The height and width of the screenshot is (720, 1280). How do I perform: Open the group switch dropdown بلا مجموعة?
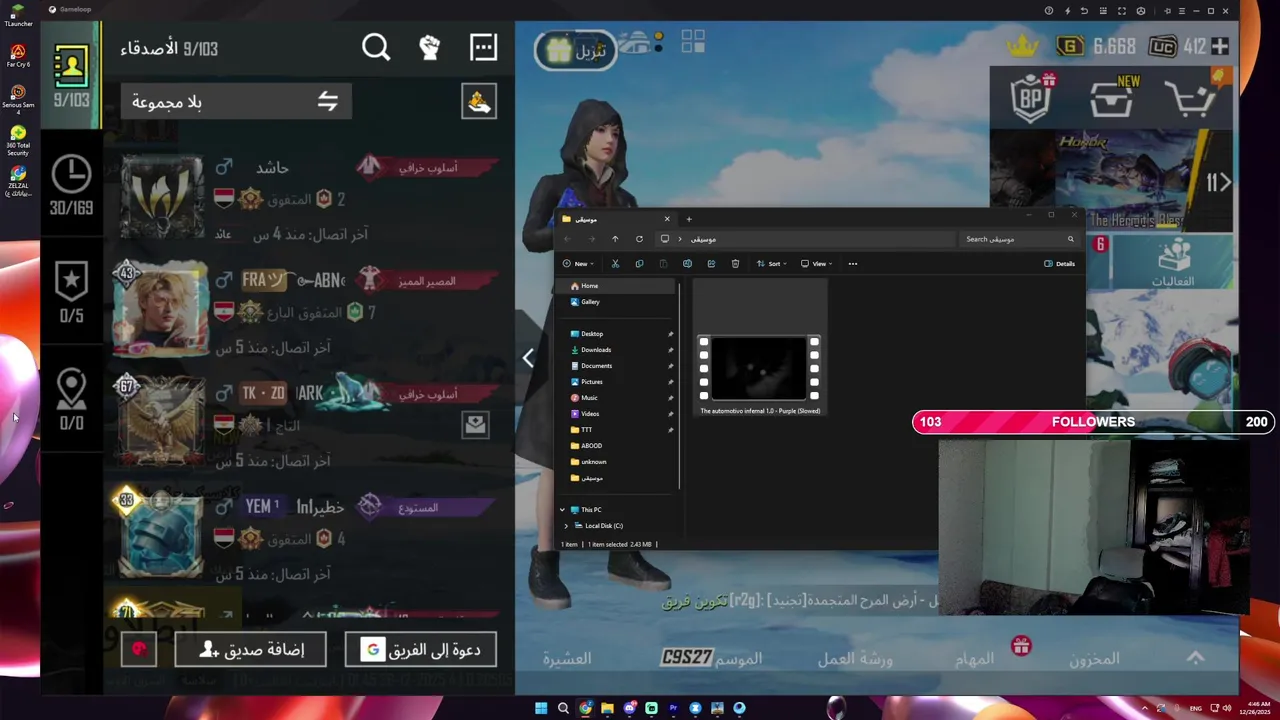[236, 101]
